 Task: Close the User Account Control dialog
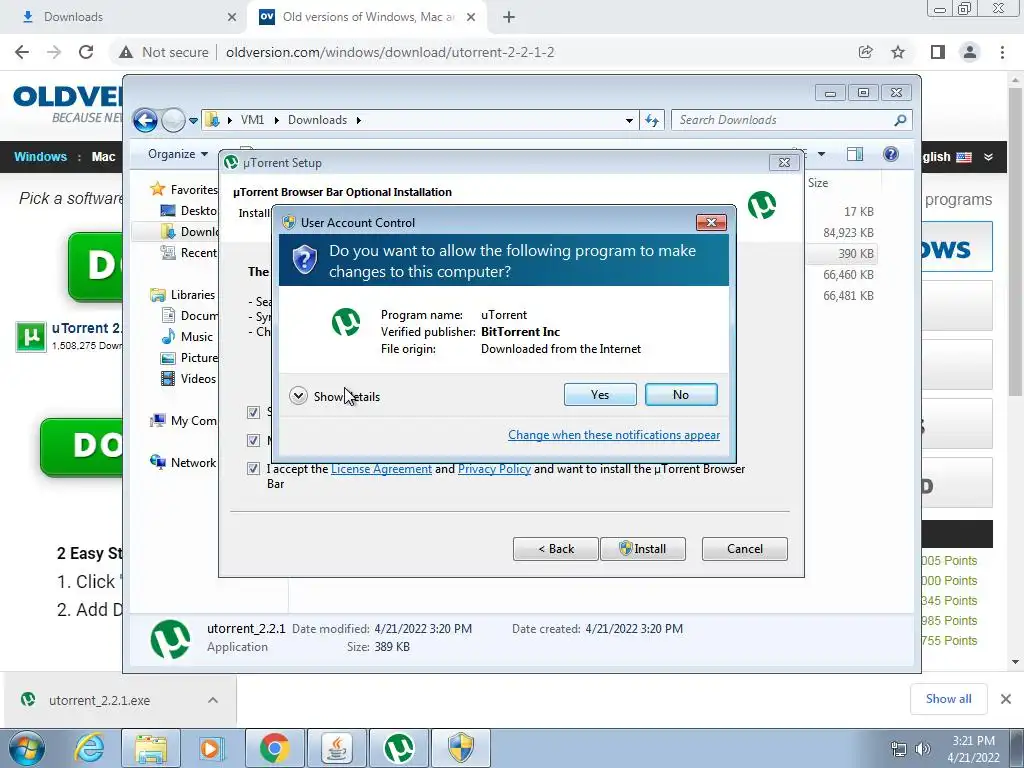point(711,223)
